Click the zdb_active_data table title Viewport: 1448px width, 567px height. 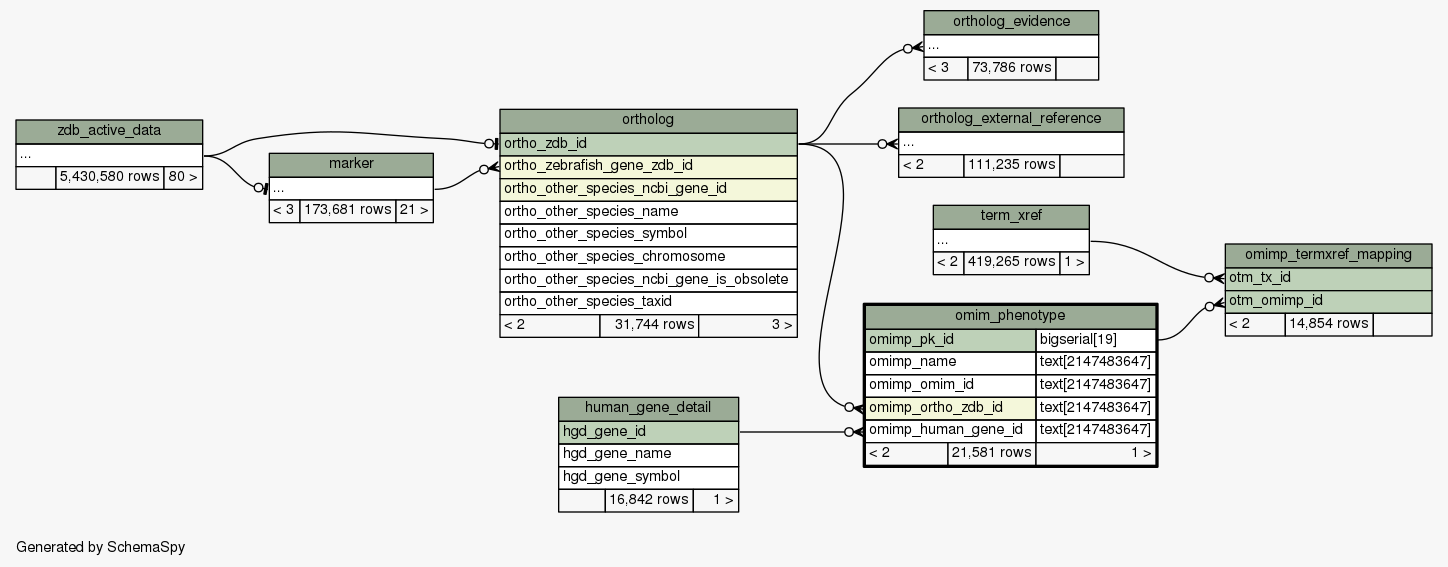pos(109,131)
